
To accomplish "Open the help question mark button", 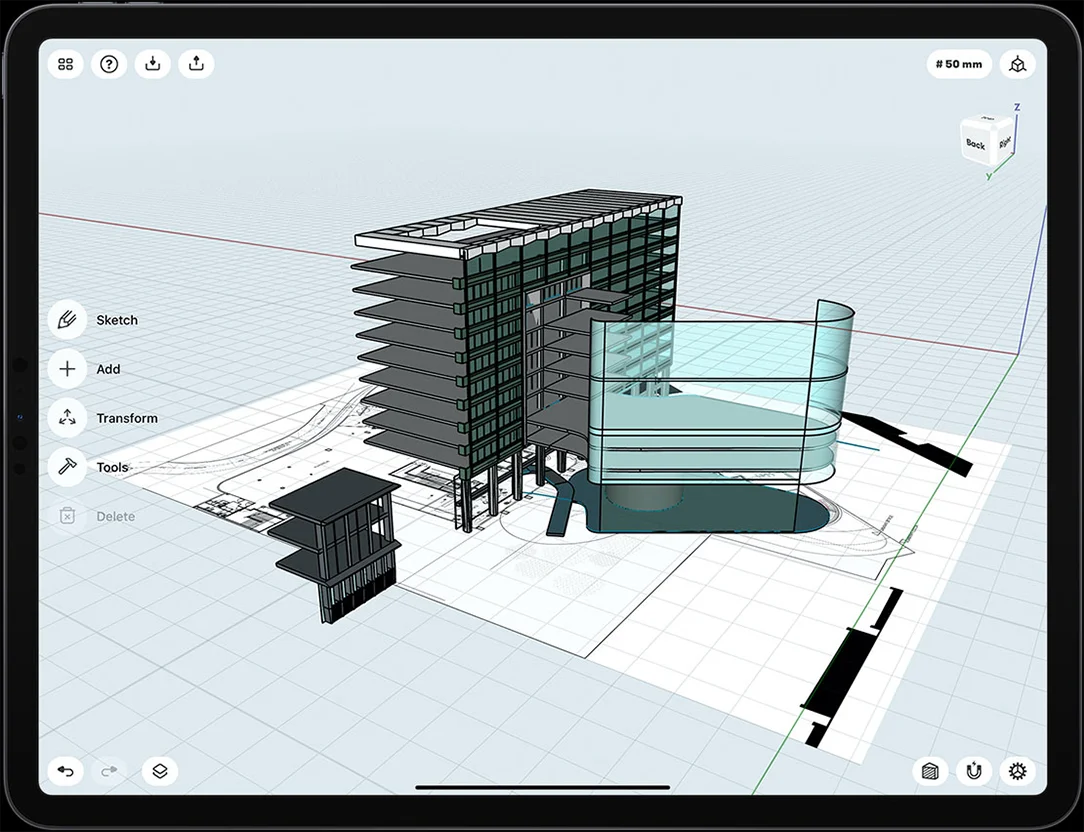I will 109,64.
